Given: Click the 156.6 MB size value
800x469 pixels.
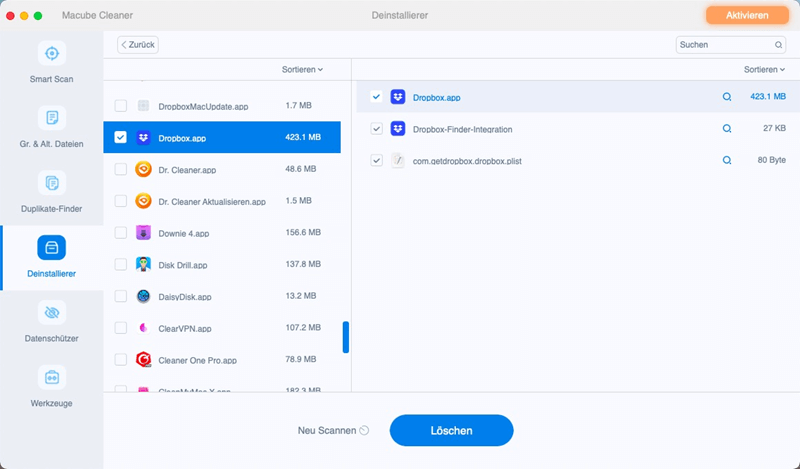Looking at the screenshot, I should coord(303,232).
